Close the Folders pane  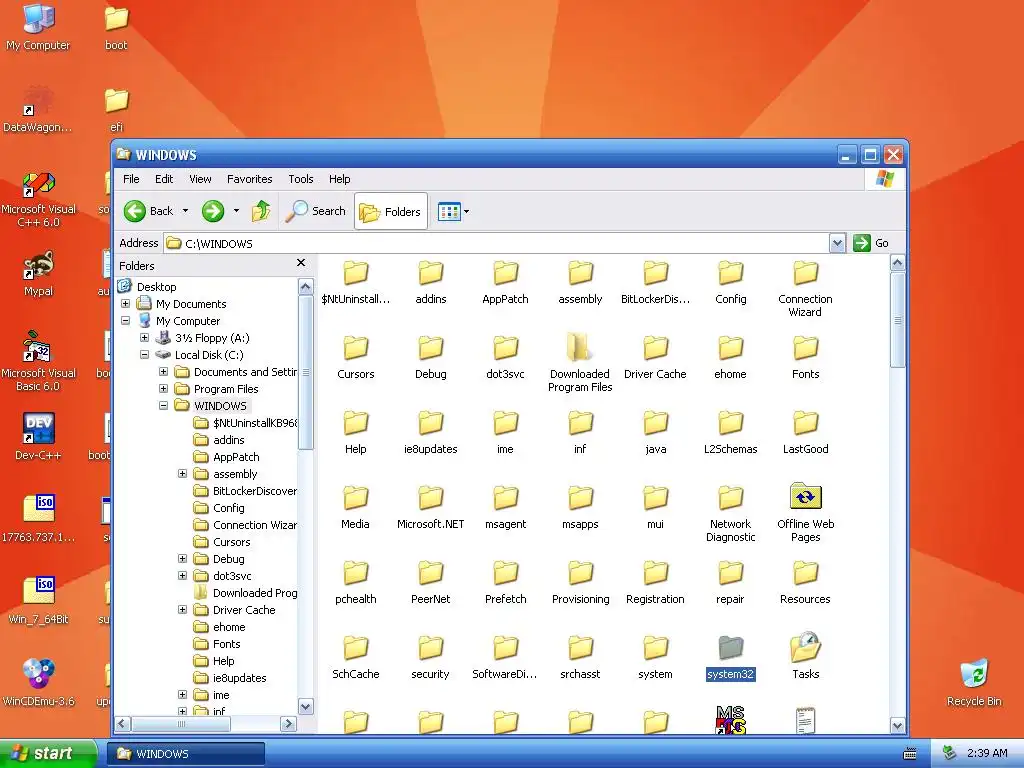[300, 263]
